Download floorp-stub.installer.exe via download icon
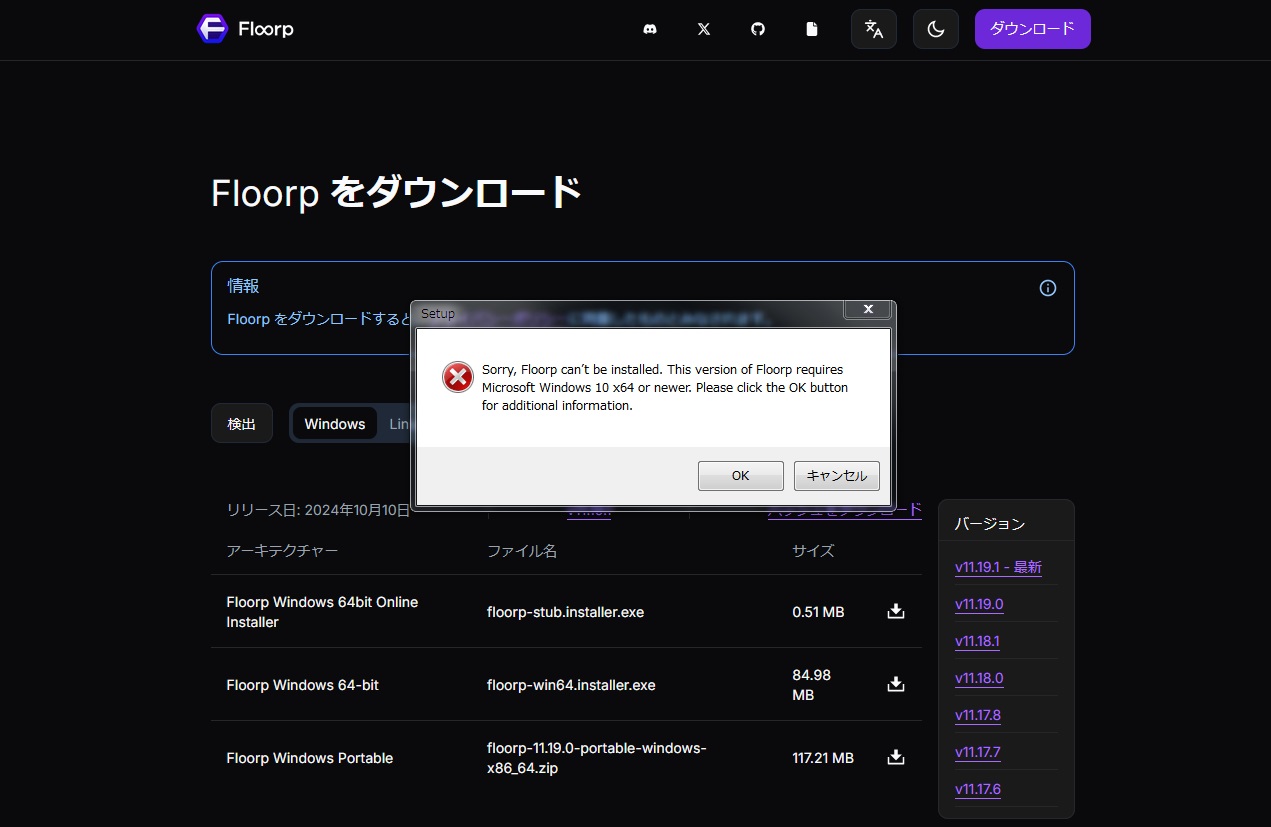The image size is (1271, 827). coord(896,611)
